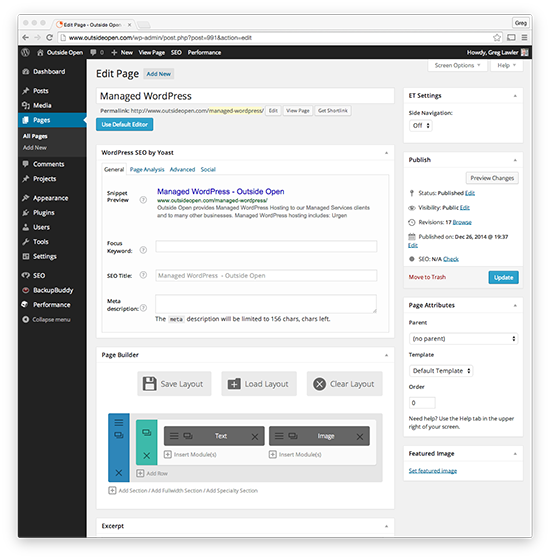Click the blue section's hamburger settings icon

point(119,422)
